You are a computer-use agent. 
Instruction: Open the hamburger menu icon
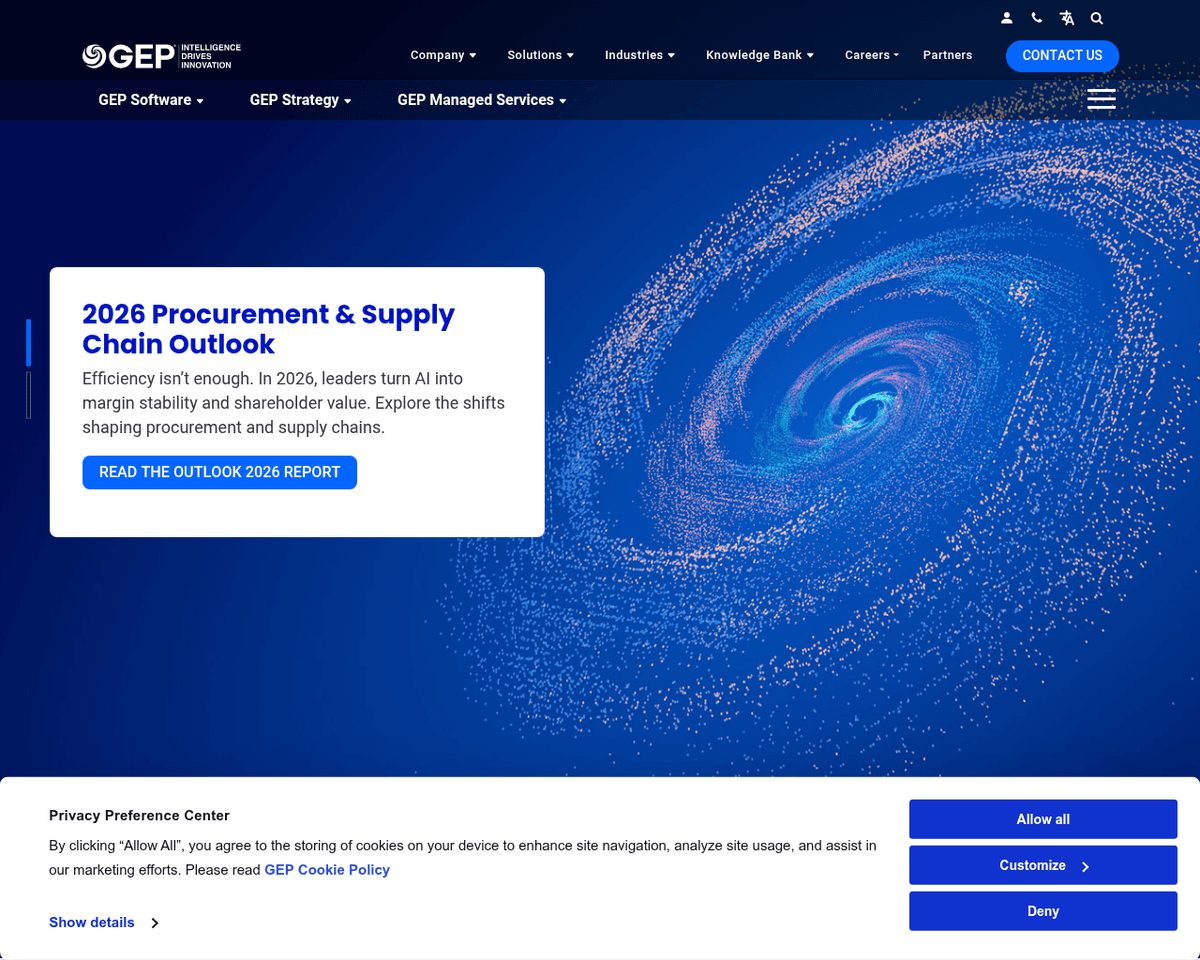(x=1101, y=99)
